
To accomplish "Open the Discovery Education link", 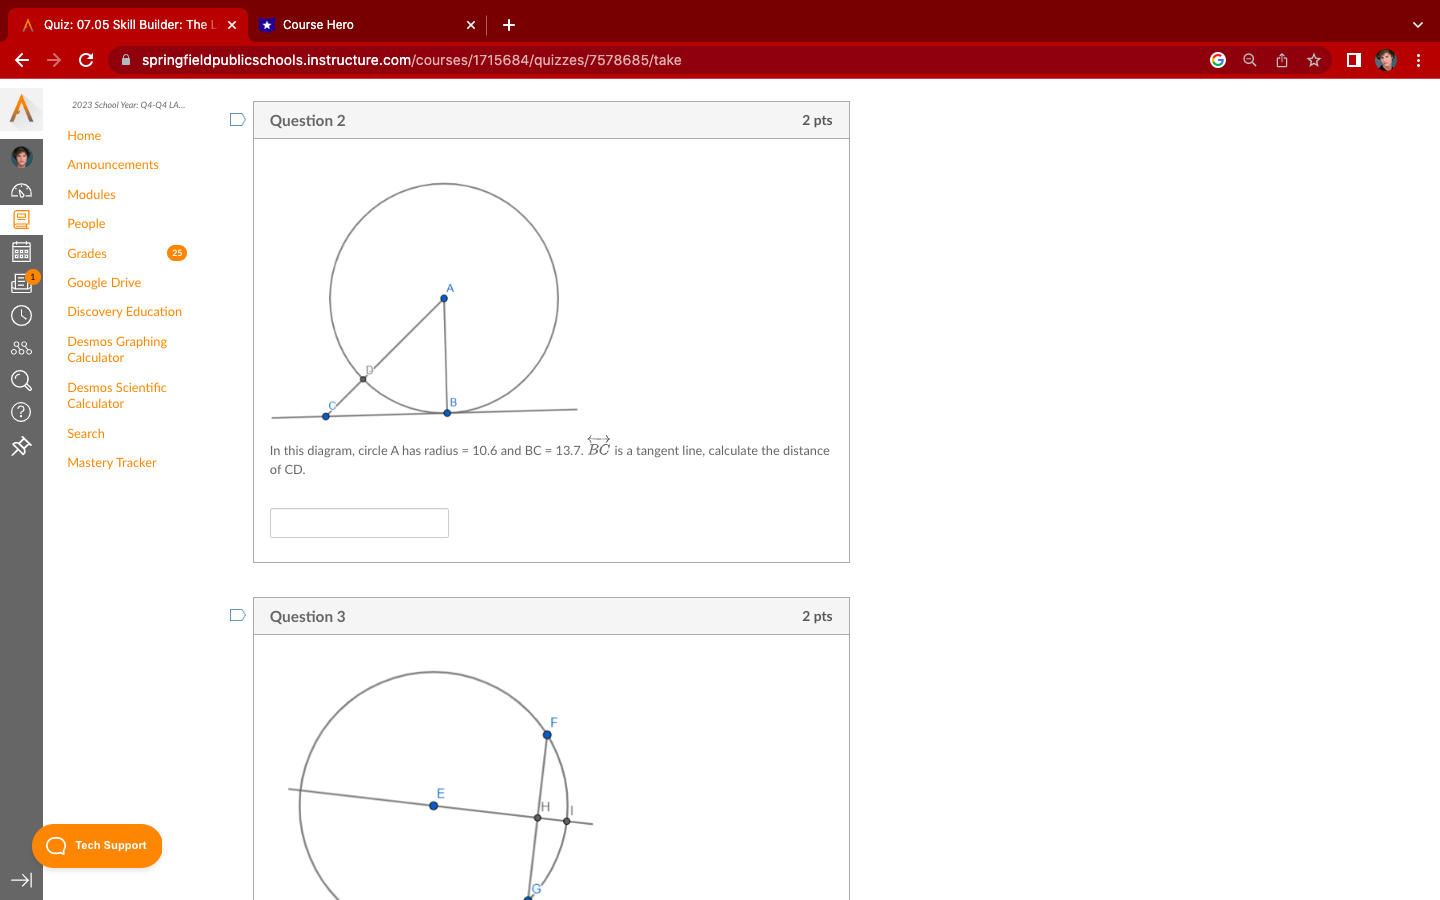I will (x=125, y=312).
